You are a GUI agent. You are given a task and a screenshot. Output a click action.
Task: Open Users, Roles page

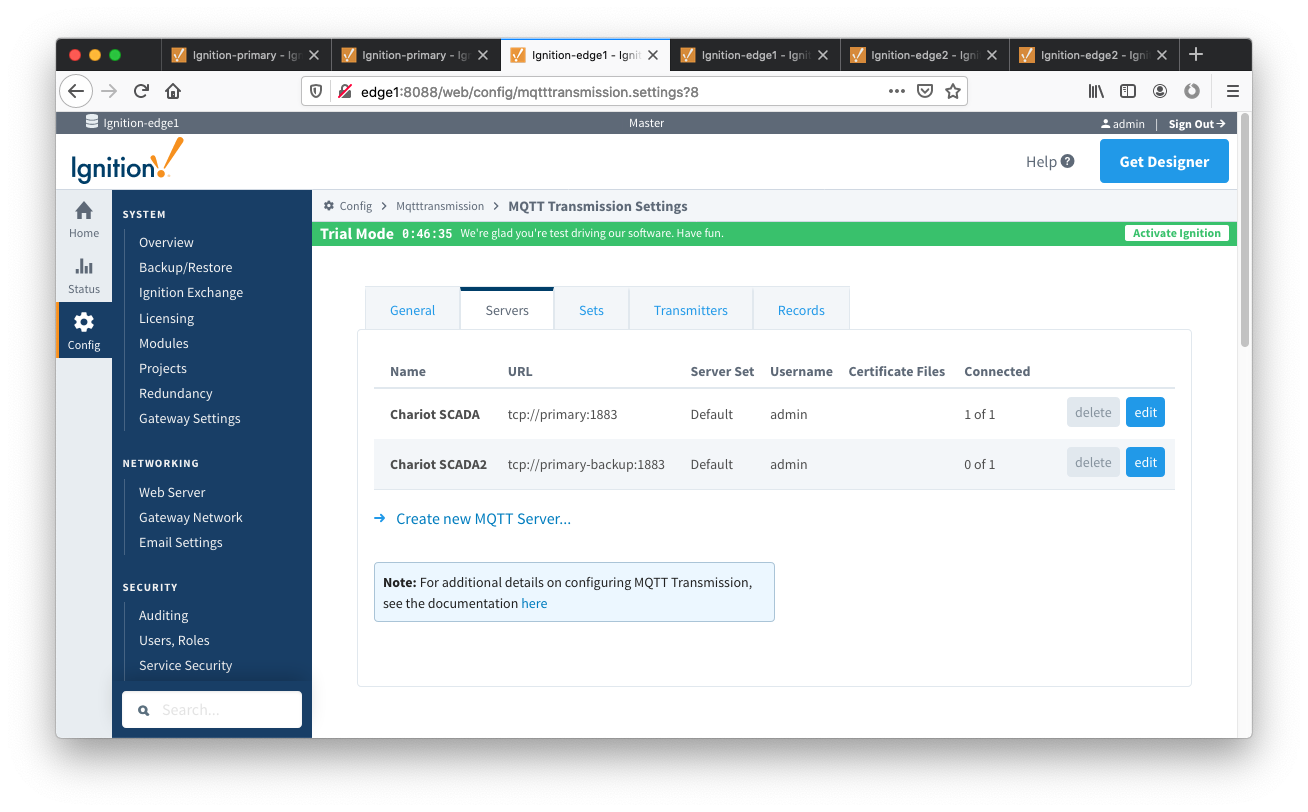[x=174, y=640]
